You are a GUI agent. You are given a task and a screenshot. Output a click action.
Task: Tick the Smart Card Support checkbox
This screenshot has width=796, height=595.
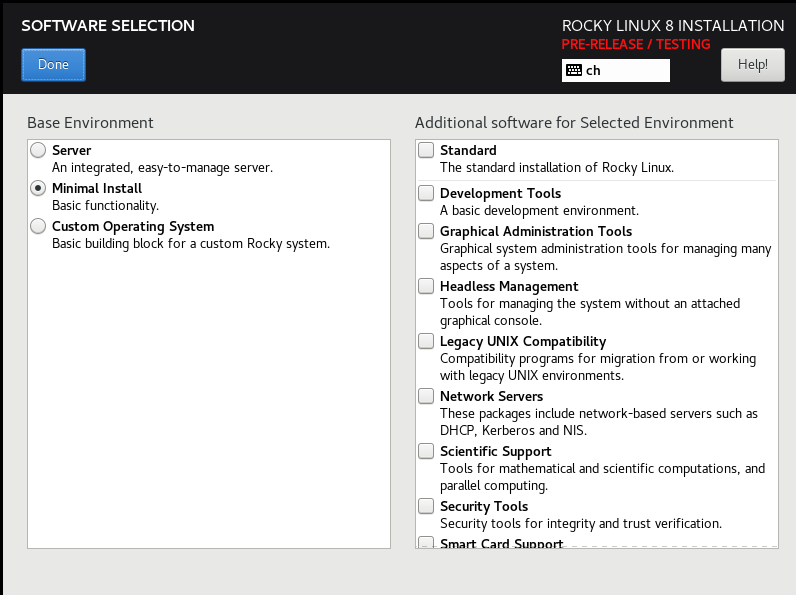[x=426, y=543]
